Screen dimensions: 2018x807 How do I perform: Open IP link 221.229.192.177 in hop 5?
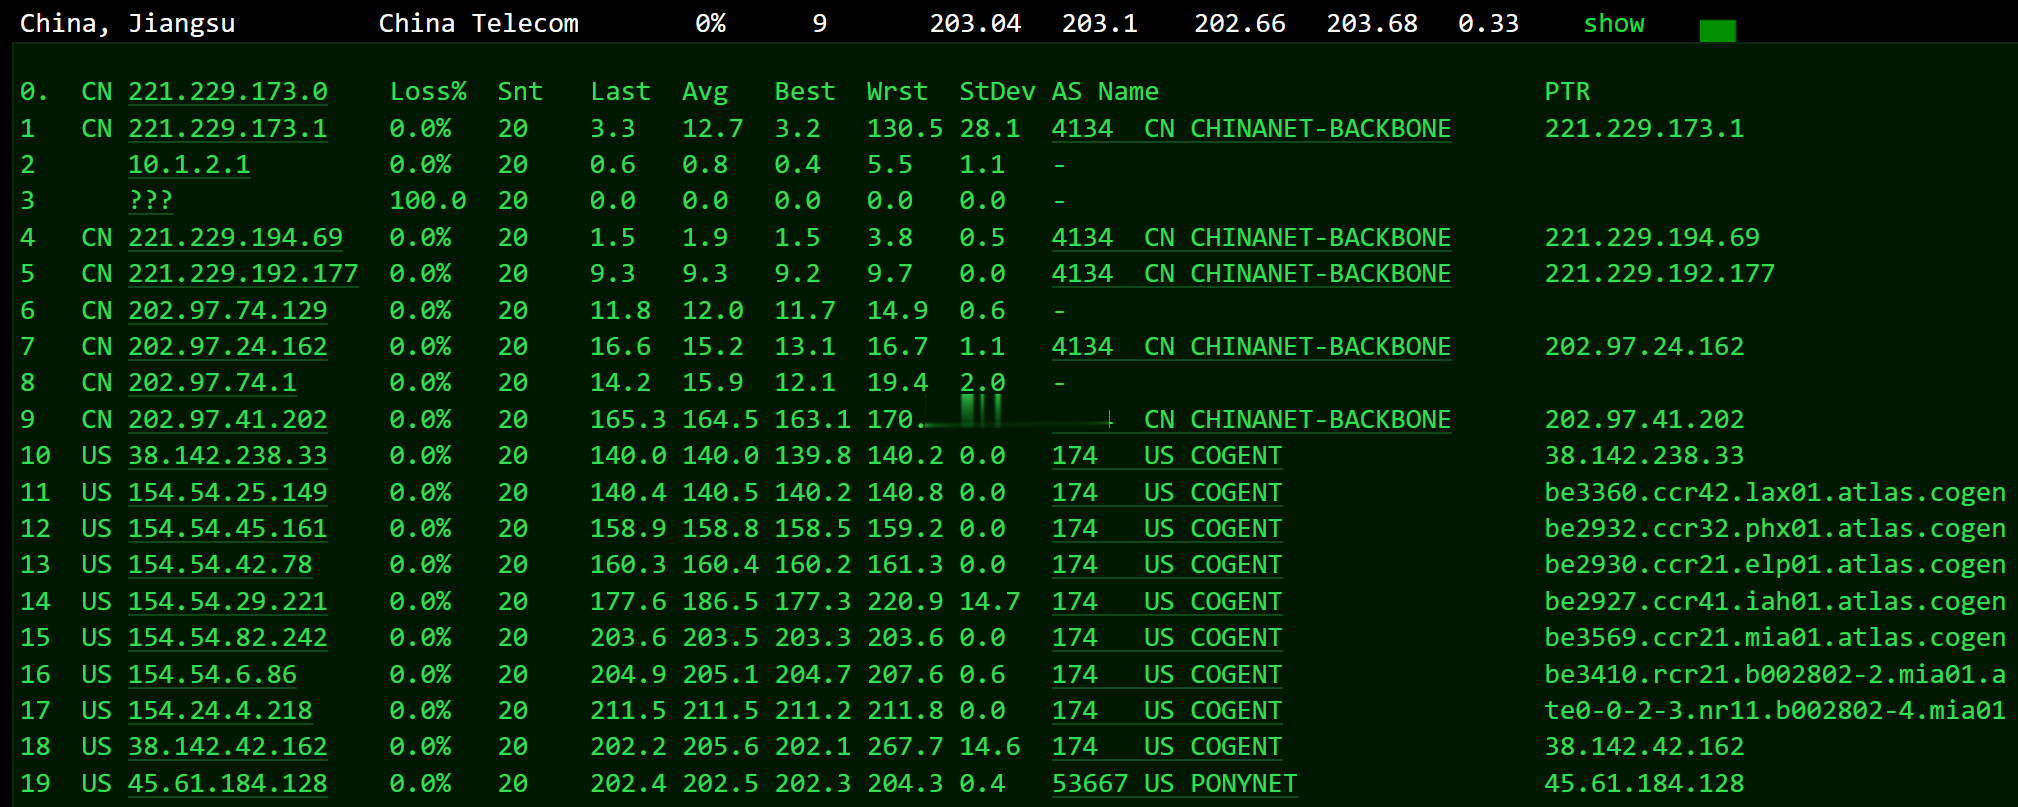[243, 274]
